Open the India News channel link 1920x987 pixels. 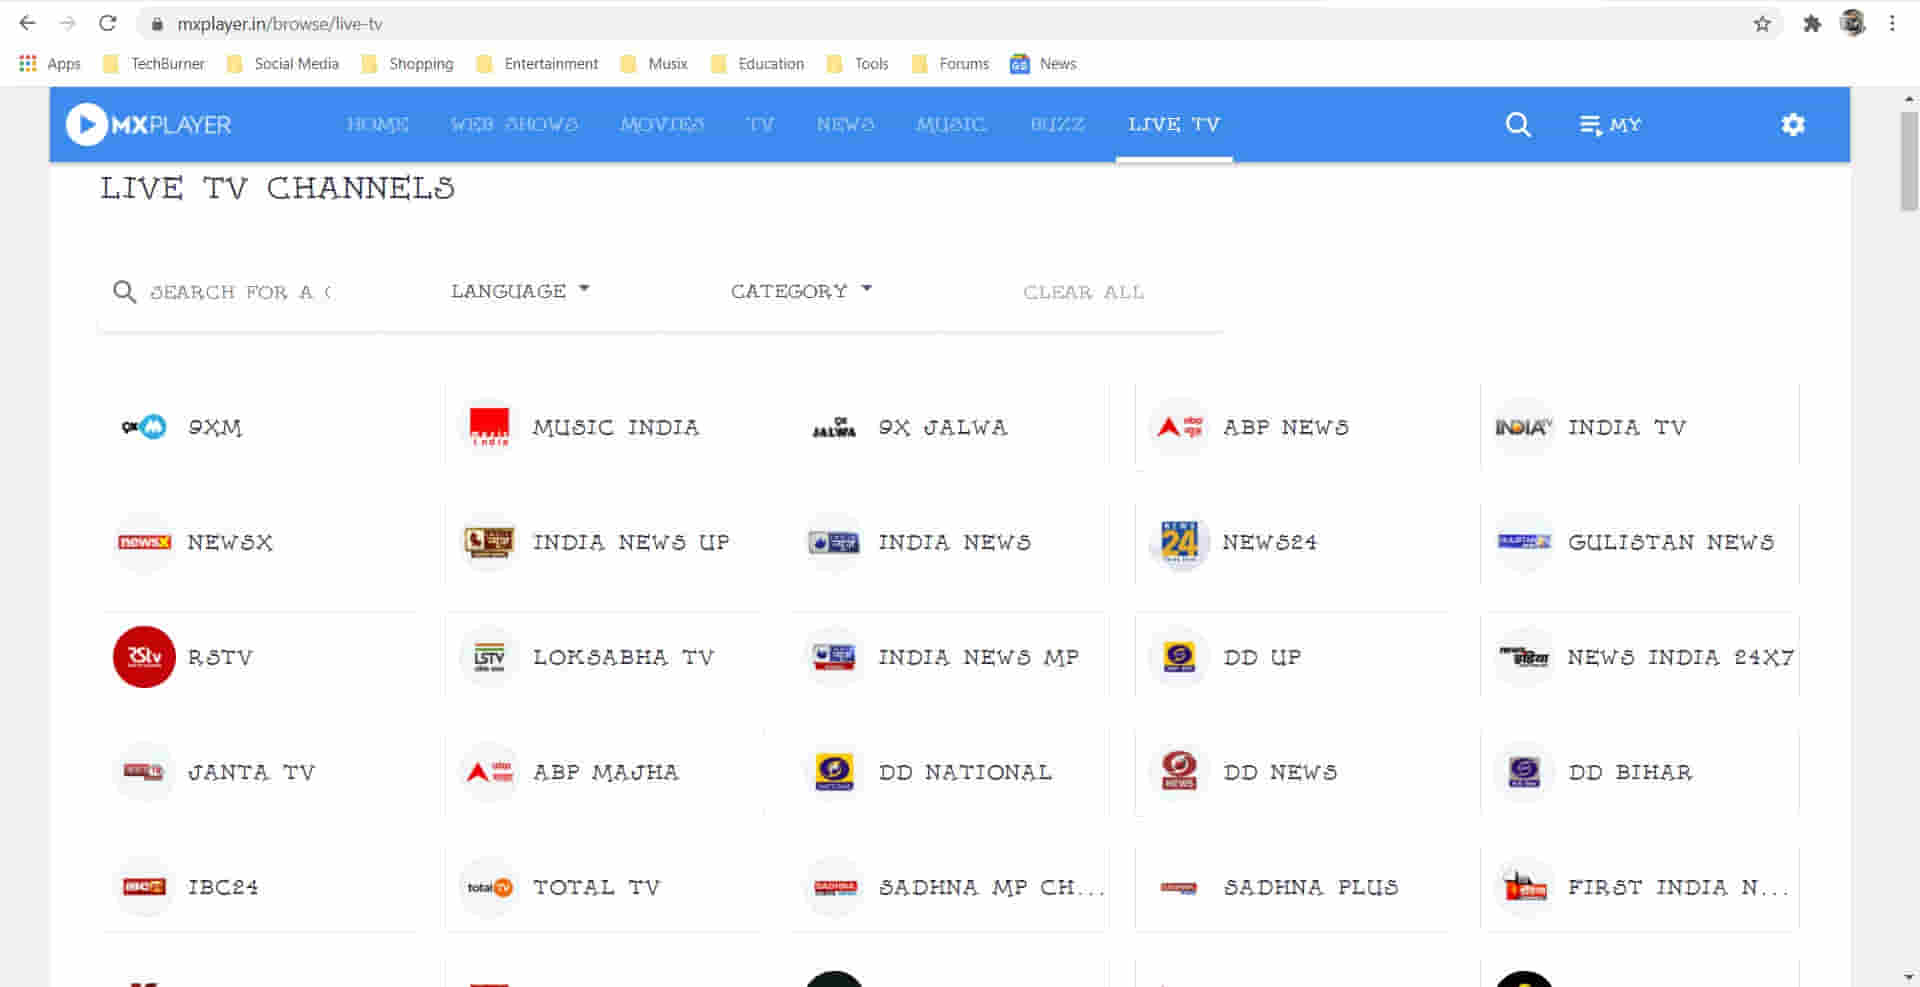click(x=954, y=542)
